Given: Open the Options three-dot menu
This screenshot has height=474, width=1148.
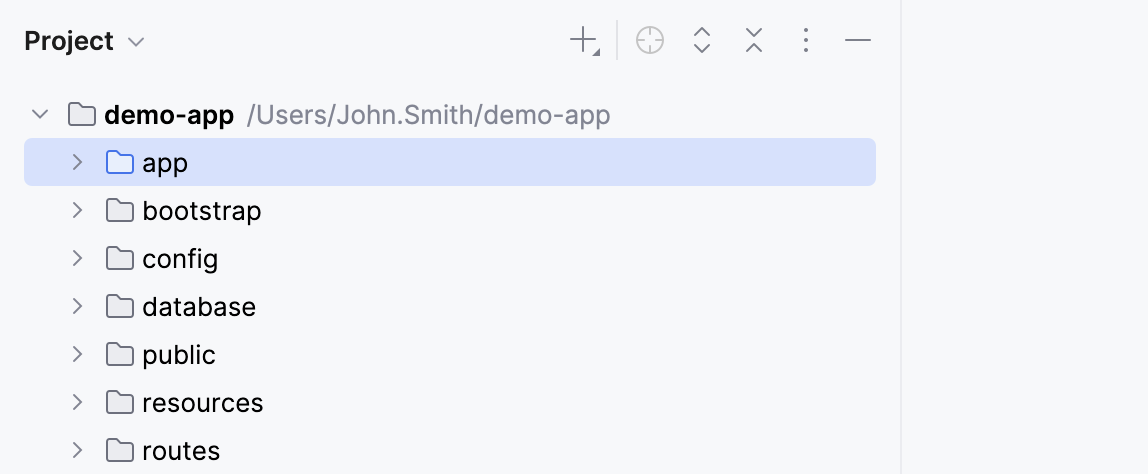Looking at the screenshot, I should (806, 41).
